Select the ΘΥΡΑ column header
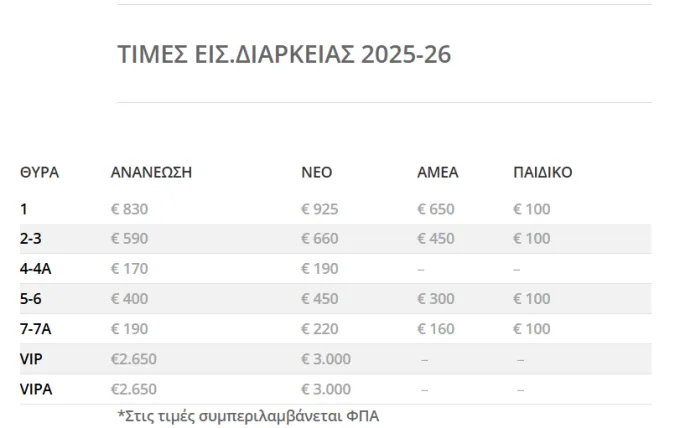Screen dimensions: 680x428 pos(39,173)
